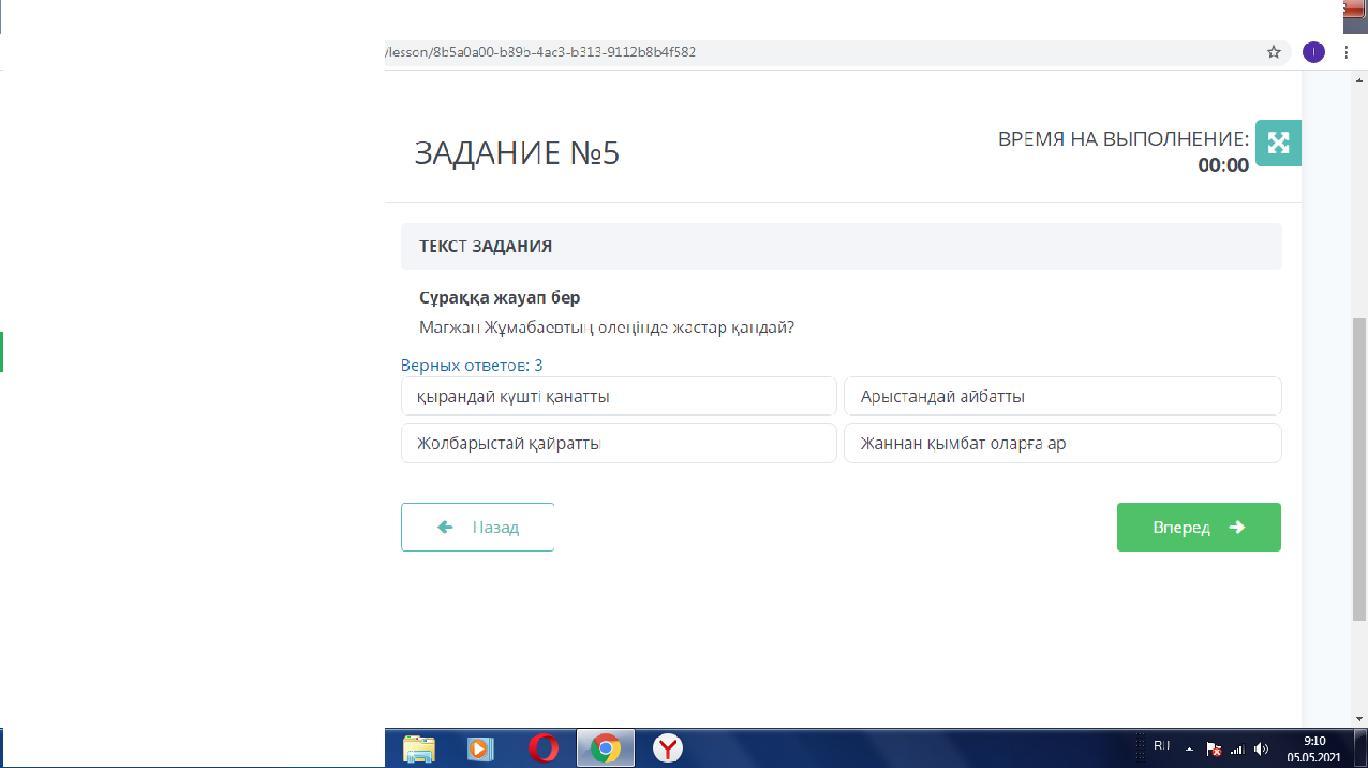This screenshot has width=1368, height=768.
Task: Open the Action Center flag icon
Action: (x=1213, y=749)
